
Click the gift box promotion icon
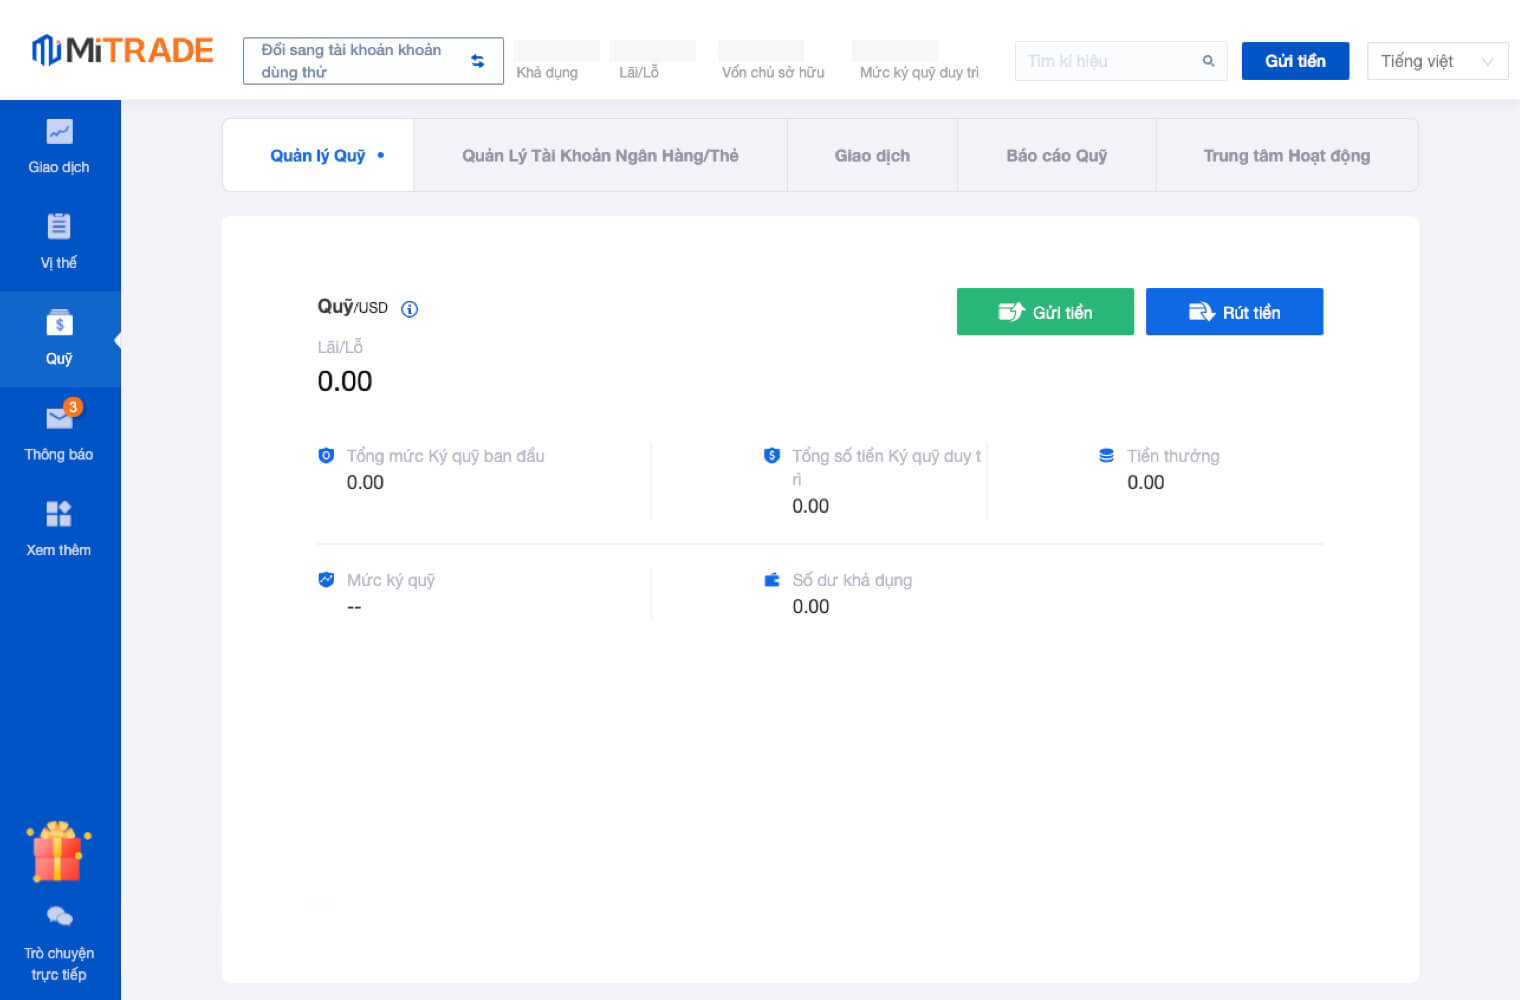pyautogui.click(x=58, y=853)
